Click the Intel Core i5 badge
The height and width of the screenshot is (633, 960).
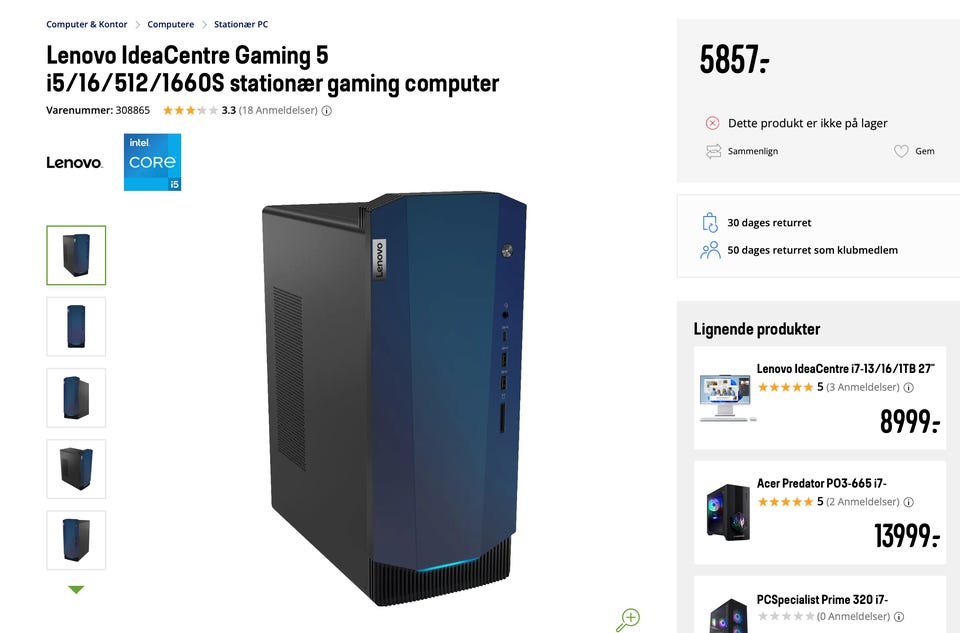(152, 162)
